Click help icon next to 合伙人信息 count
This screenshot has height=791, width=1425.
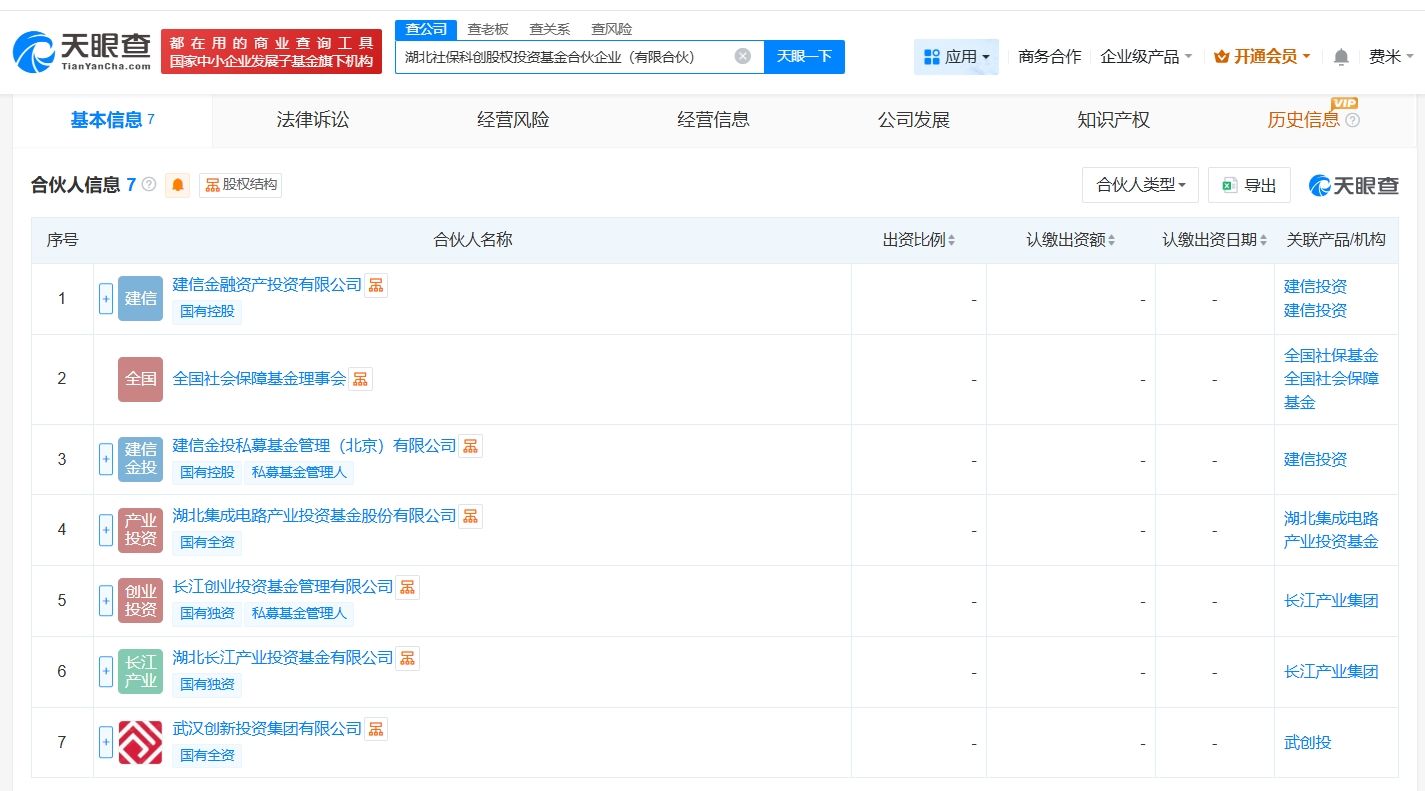[149, 185]
